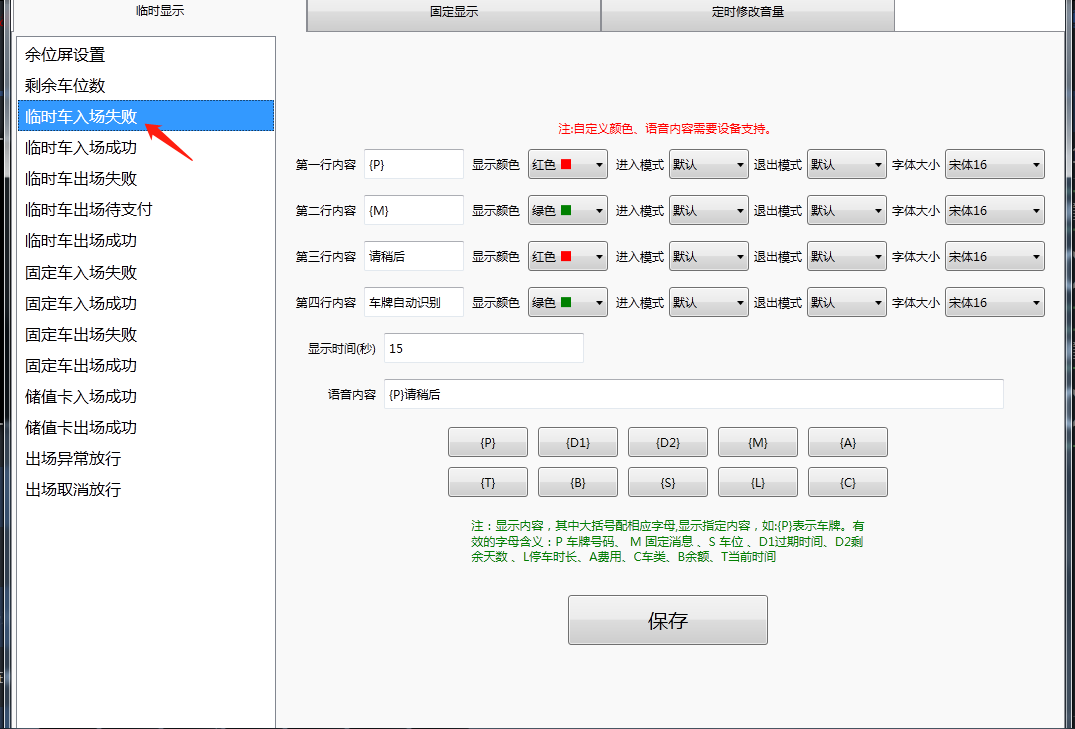Click the {L} parking duration button

tap(758, 482)
